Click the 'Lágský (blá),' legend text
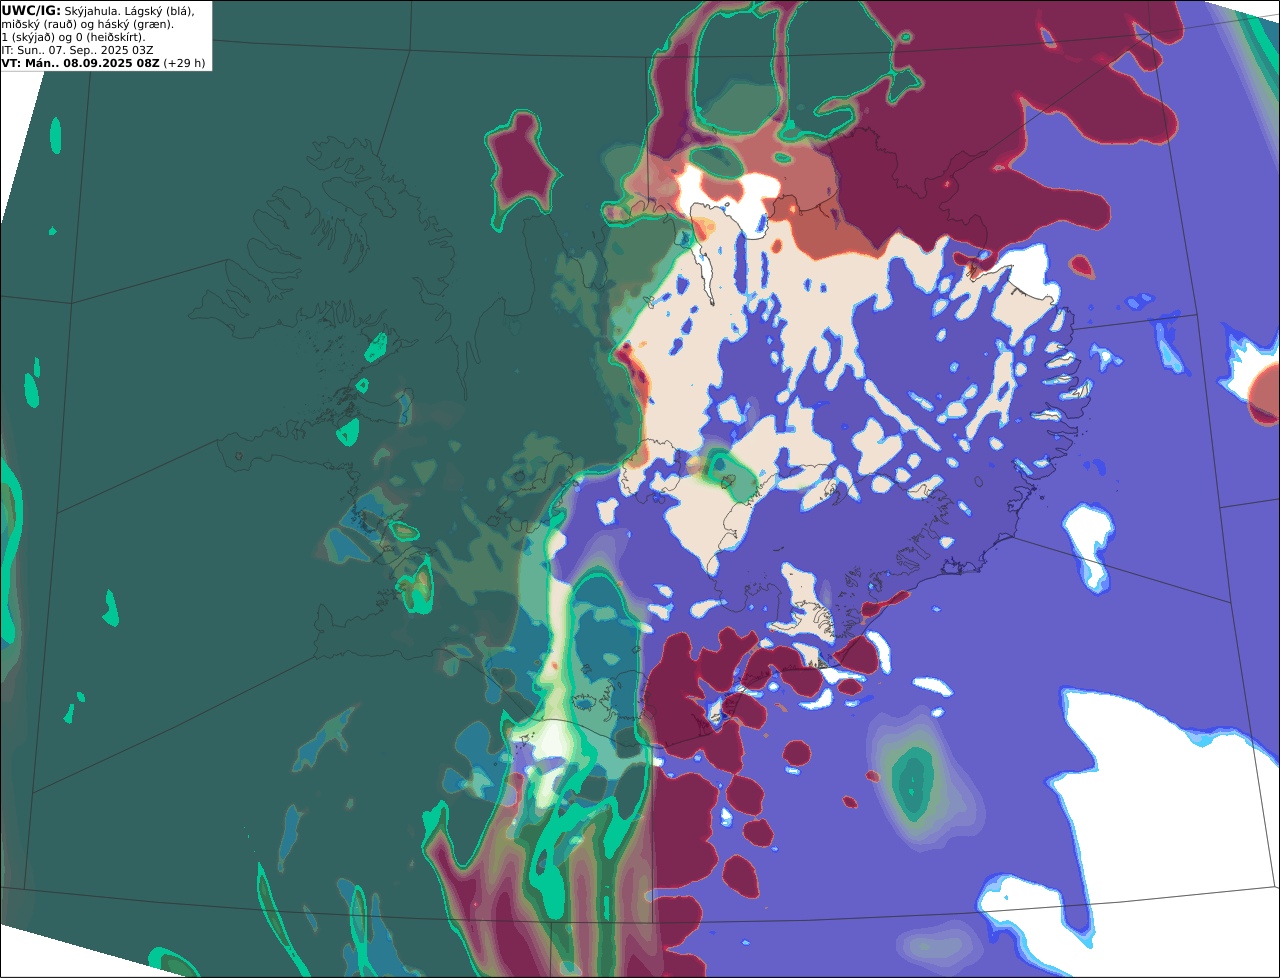Viewport: 1280px width, 978px height. (160, 12)
